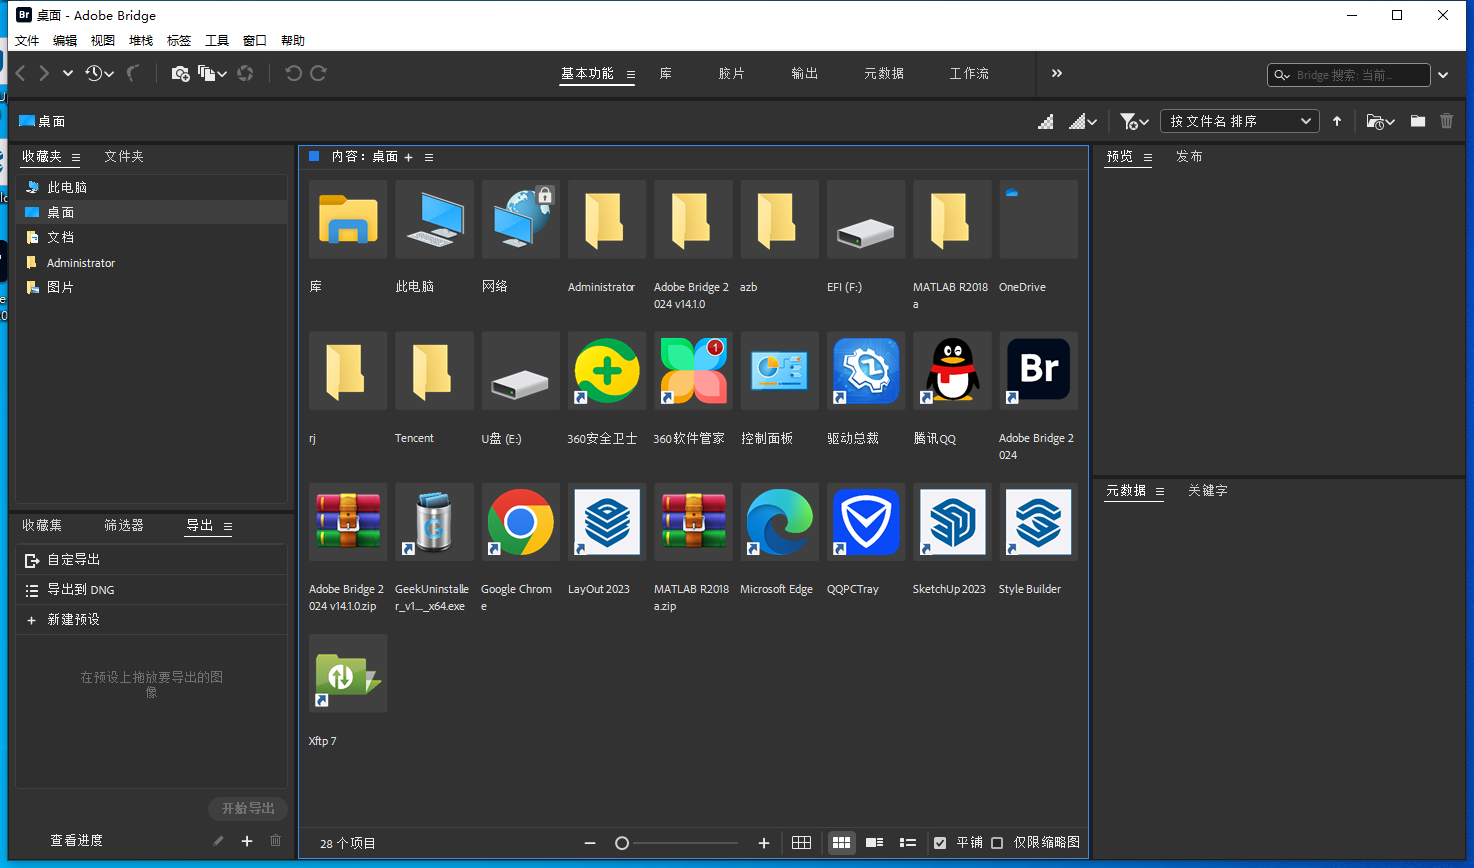This screenshot has width=1474, height=868.
Task: Show more workspaces via double chevron
Action: click(1057, 73)
